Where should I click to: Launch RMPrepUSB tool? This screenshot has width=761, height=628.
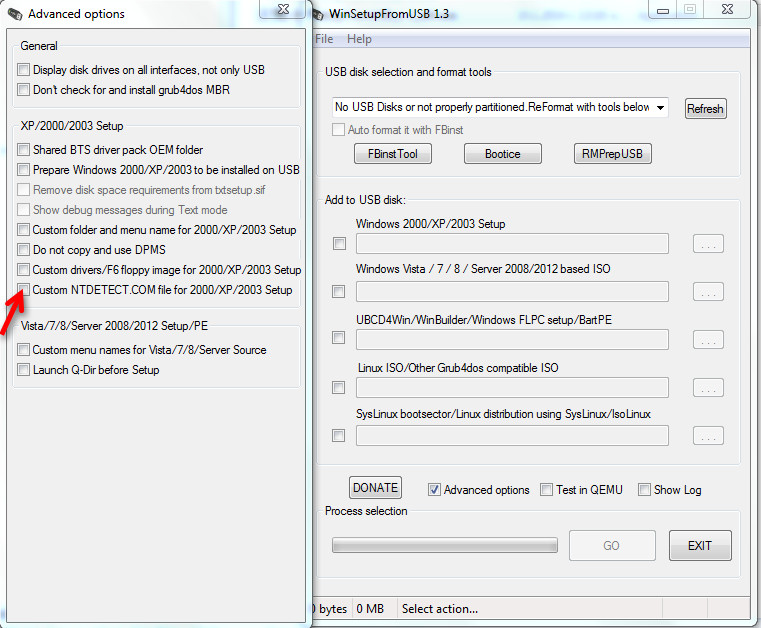pyautogui.click(x=612, y=154)
